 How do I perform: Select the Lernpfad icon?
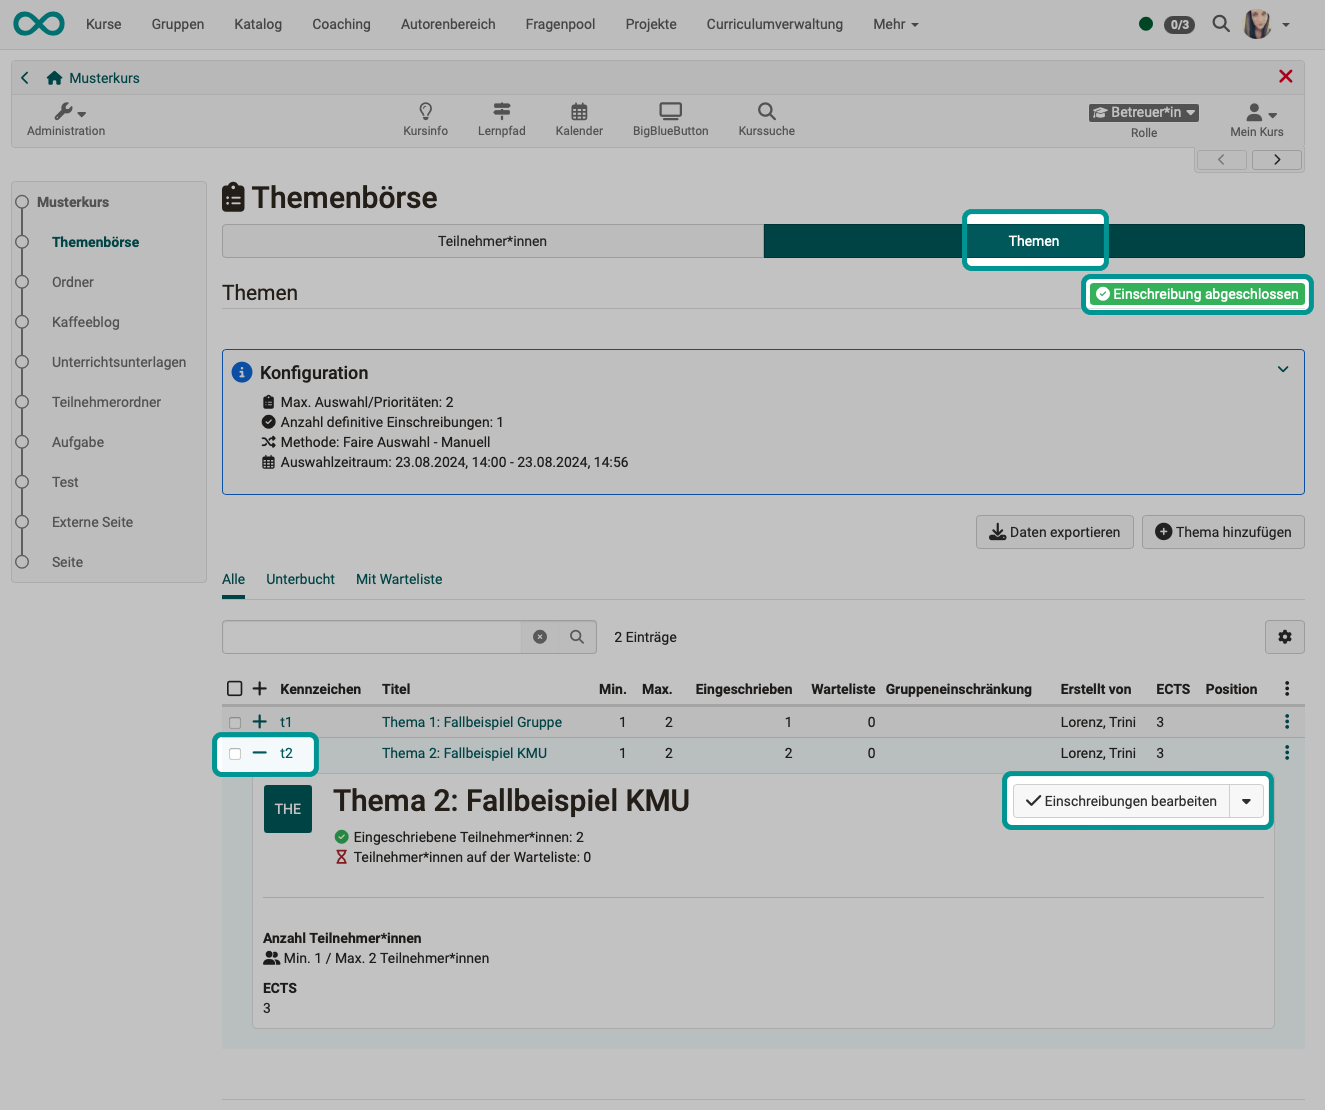click(x=501, y=119)
